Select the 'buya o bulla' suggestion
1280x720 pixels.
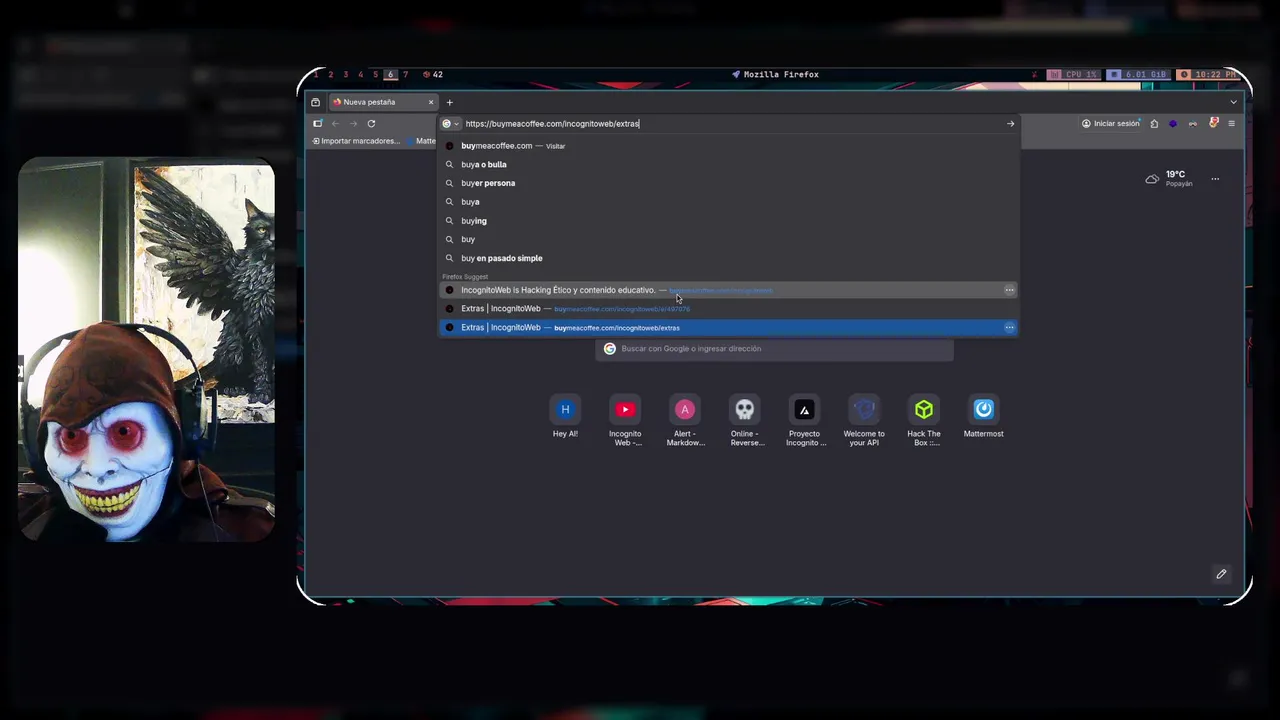point(729,165)
